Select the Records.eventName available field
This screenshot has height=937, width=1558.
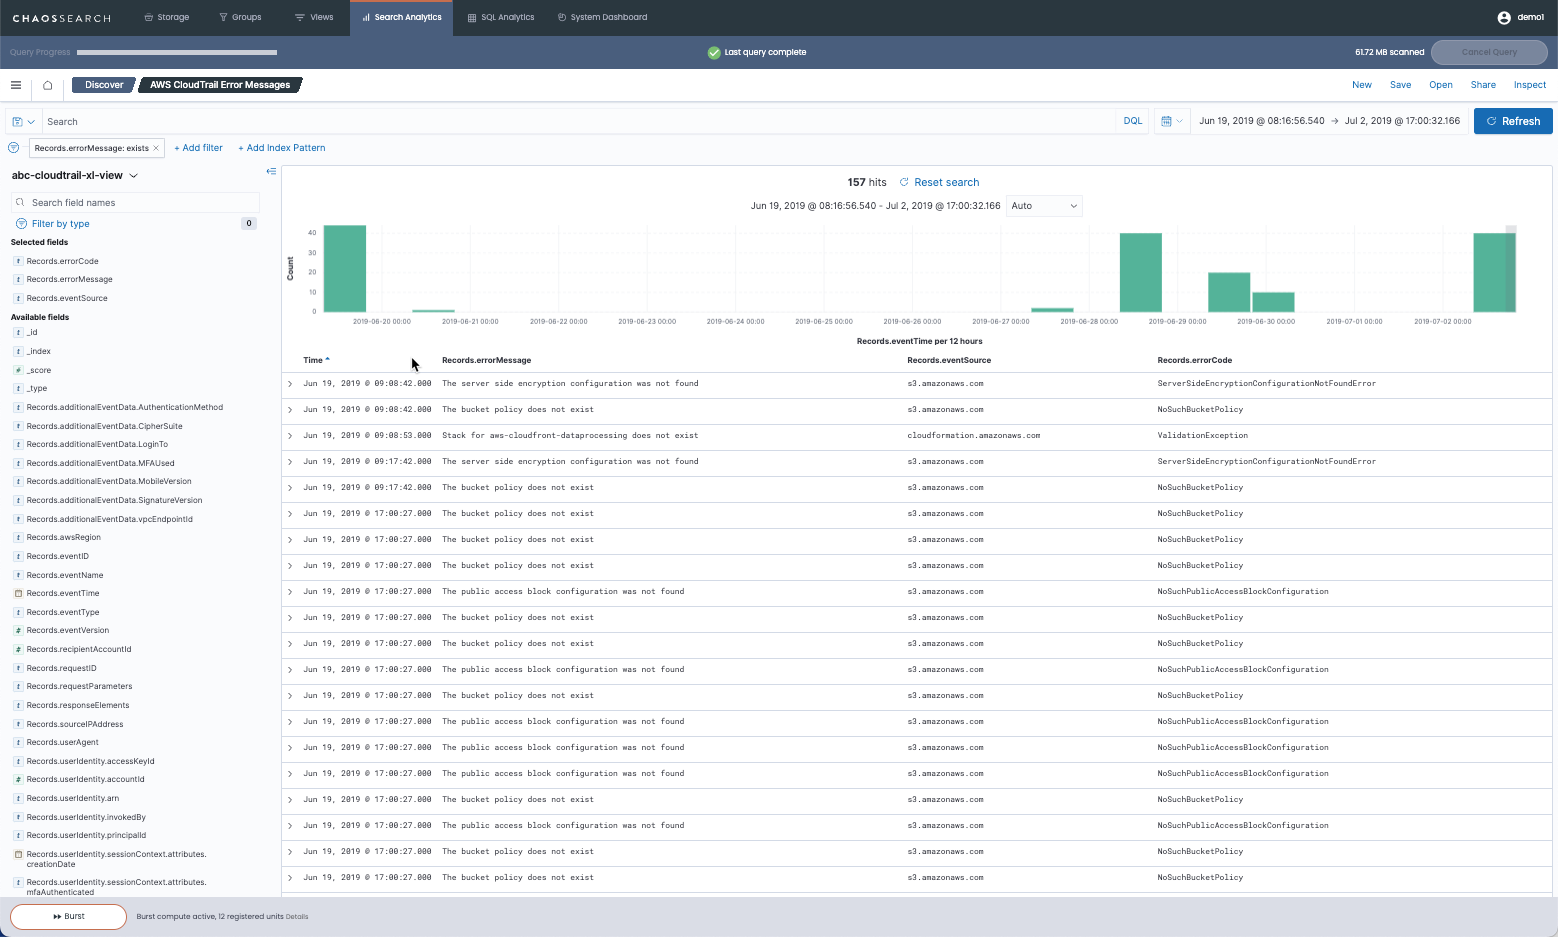pos(65,575)
